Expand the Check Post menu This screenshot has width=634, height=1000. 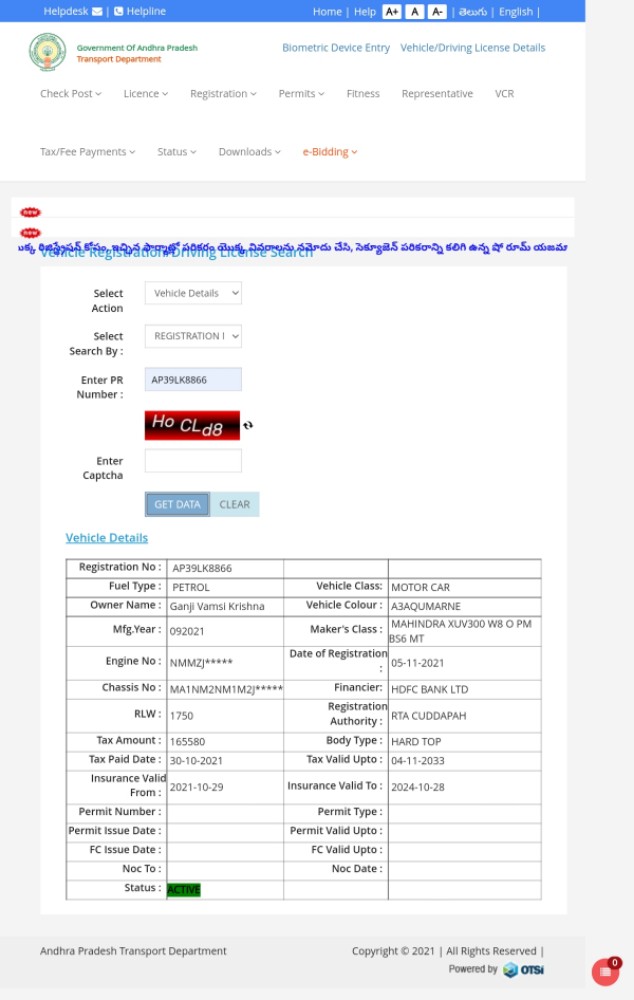click(71, 94)
